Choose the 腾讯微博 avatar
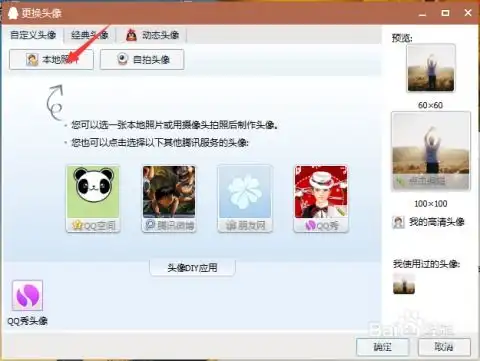This screenshot has height=361, width=480. (169, 199)
